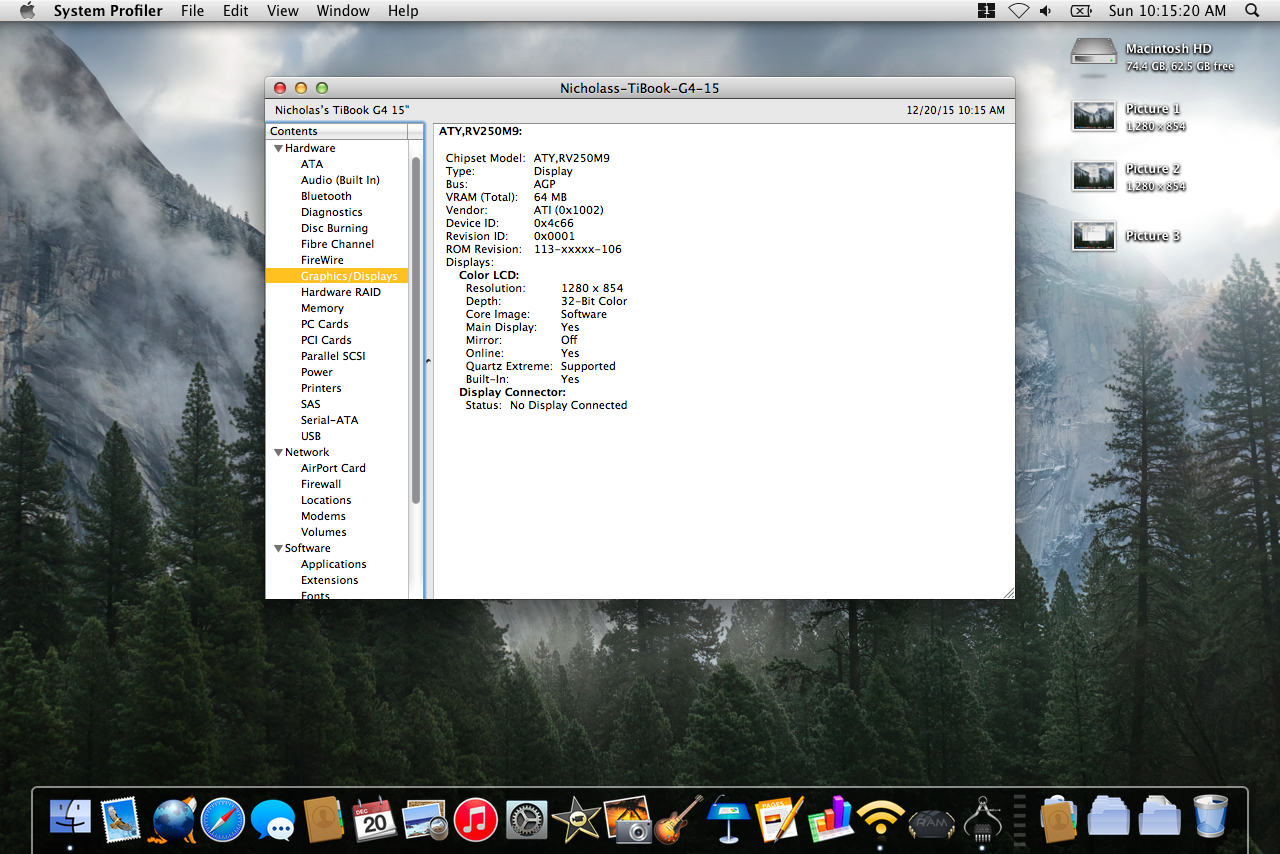The image size is (1280, 854).
Task: Select Firewall under Network
Action: click(321, 484)
